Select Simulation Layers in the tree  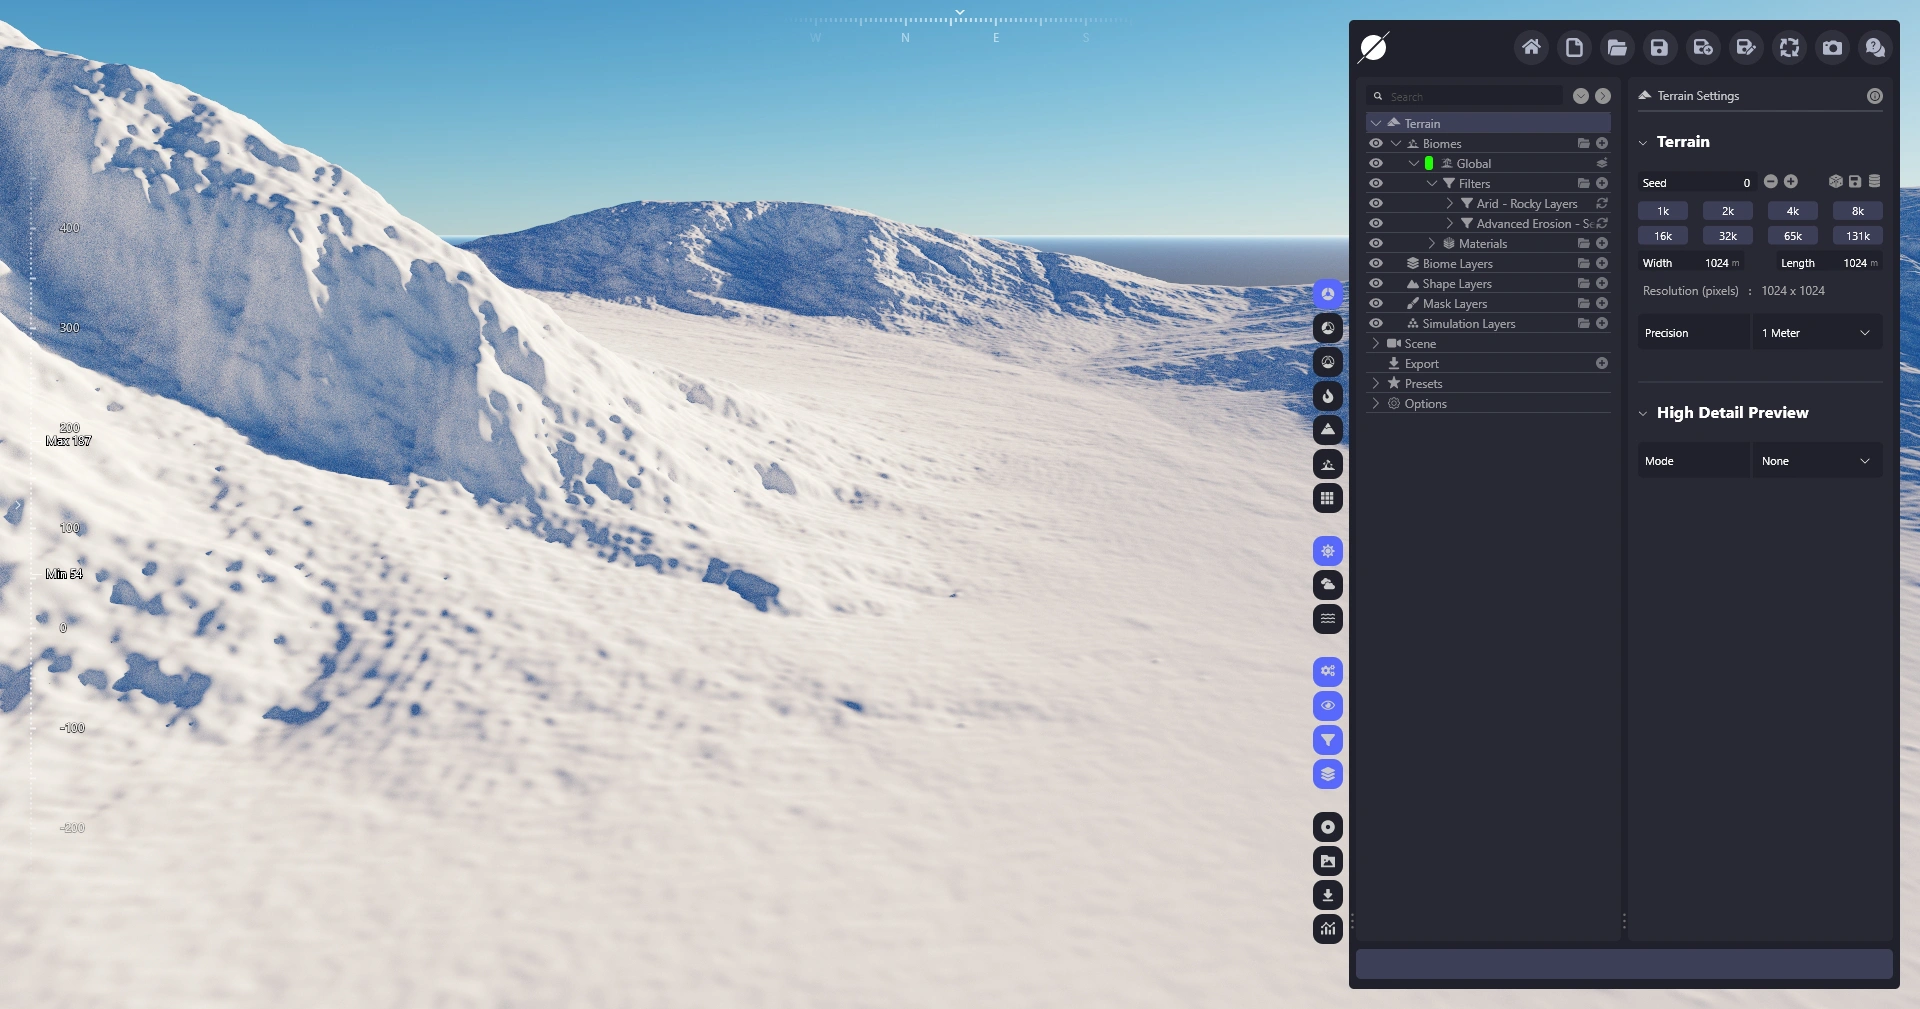[x=1468, y=324]
